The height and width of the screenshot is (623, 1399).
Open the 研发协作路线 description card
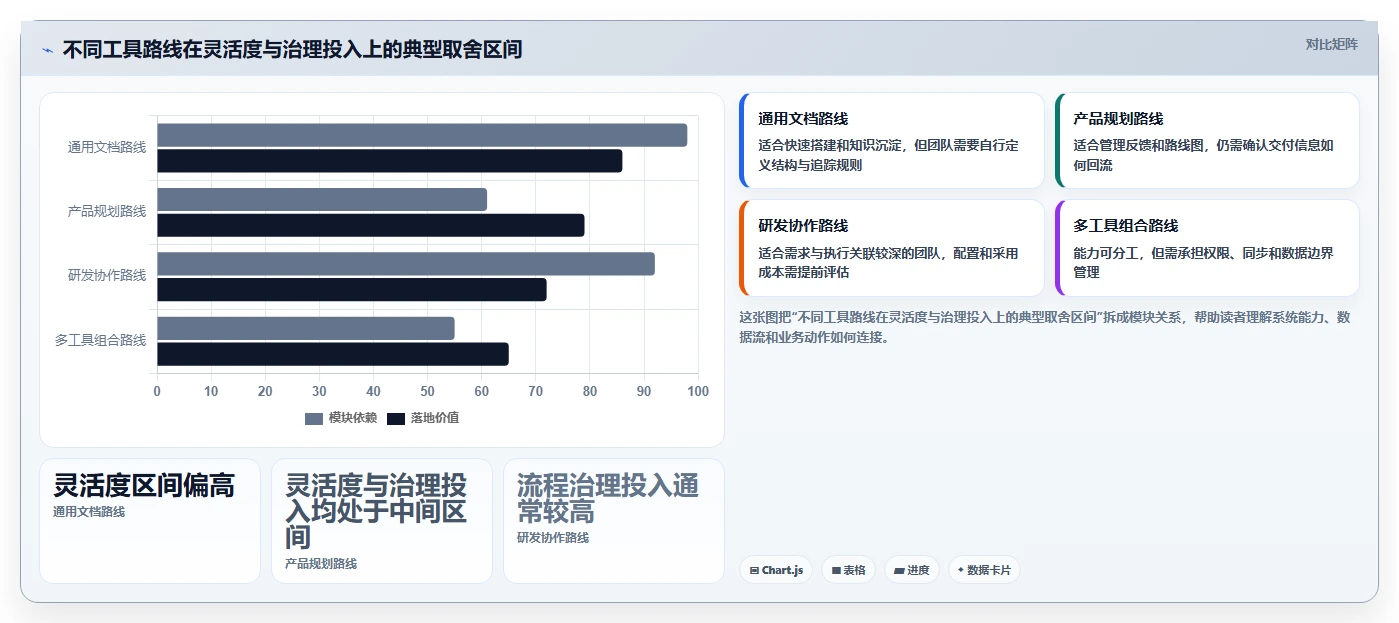891,248
